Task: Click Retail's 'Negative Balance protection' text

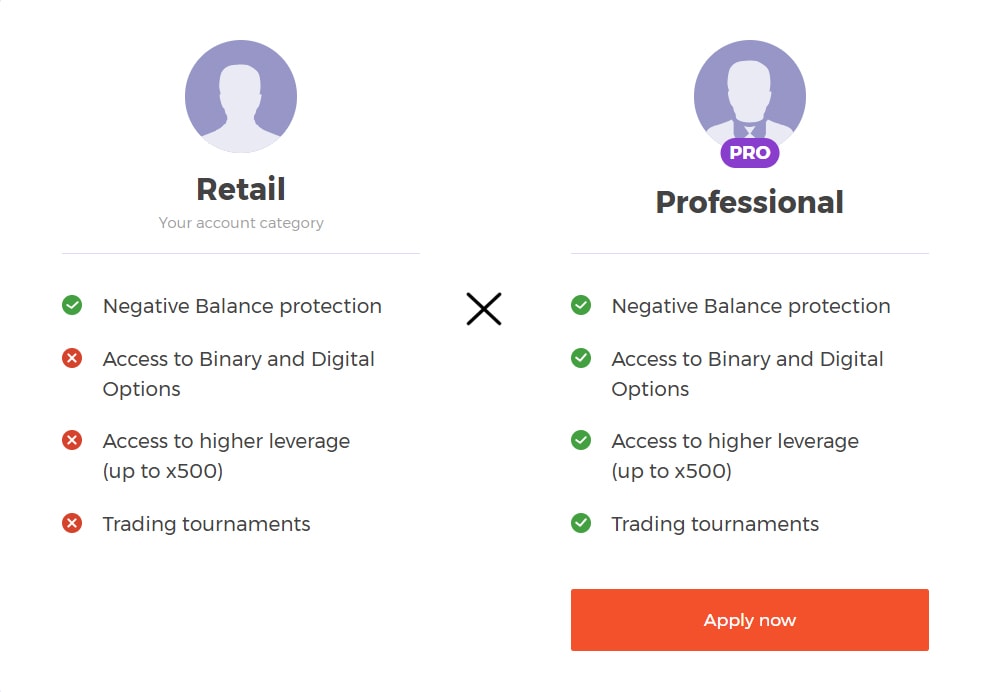Action: tap(242, 306)
